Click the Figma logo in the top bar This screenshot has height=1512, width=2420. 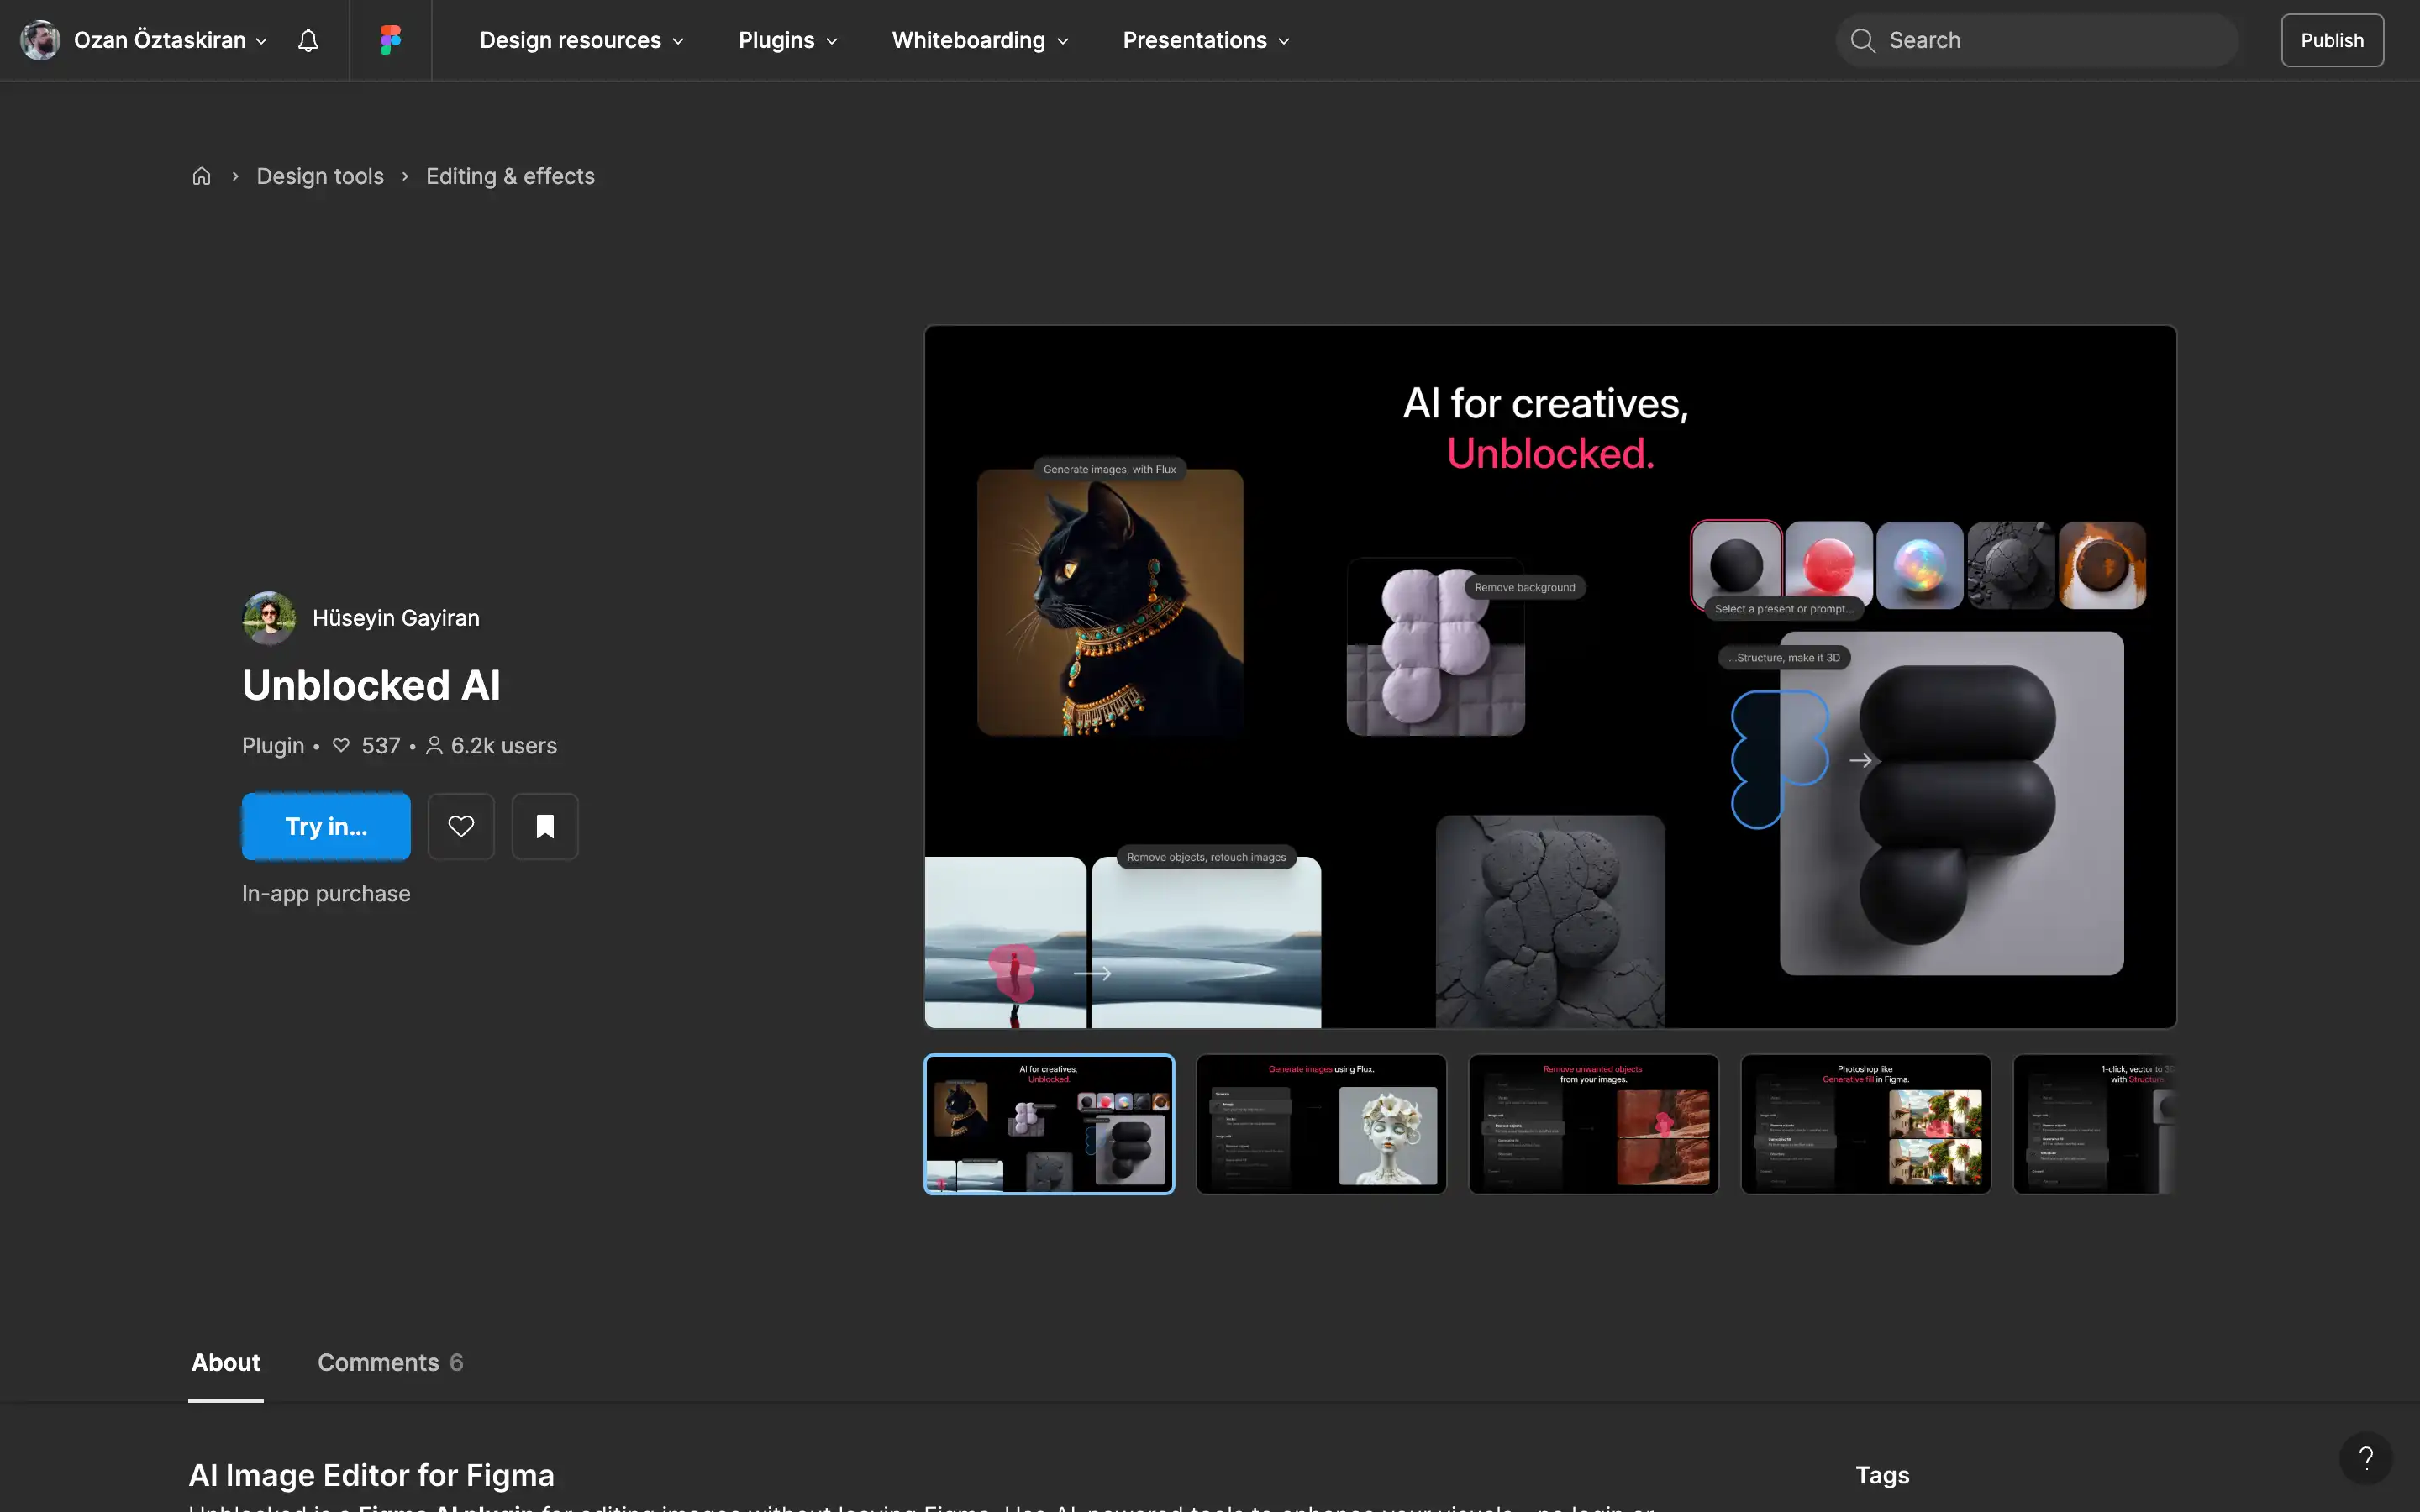coord(390,40)
